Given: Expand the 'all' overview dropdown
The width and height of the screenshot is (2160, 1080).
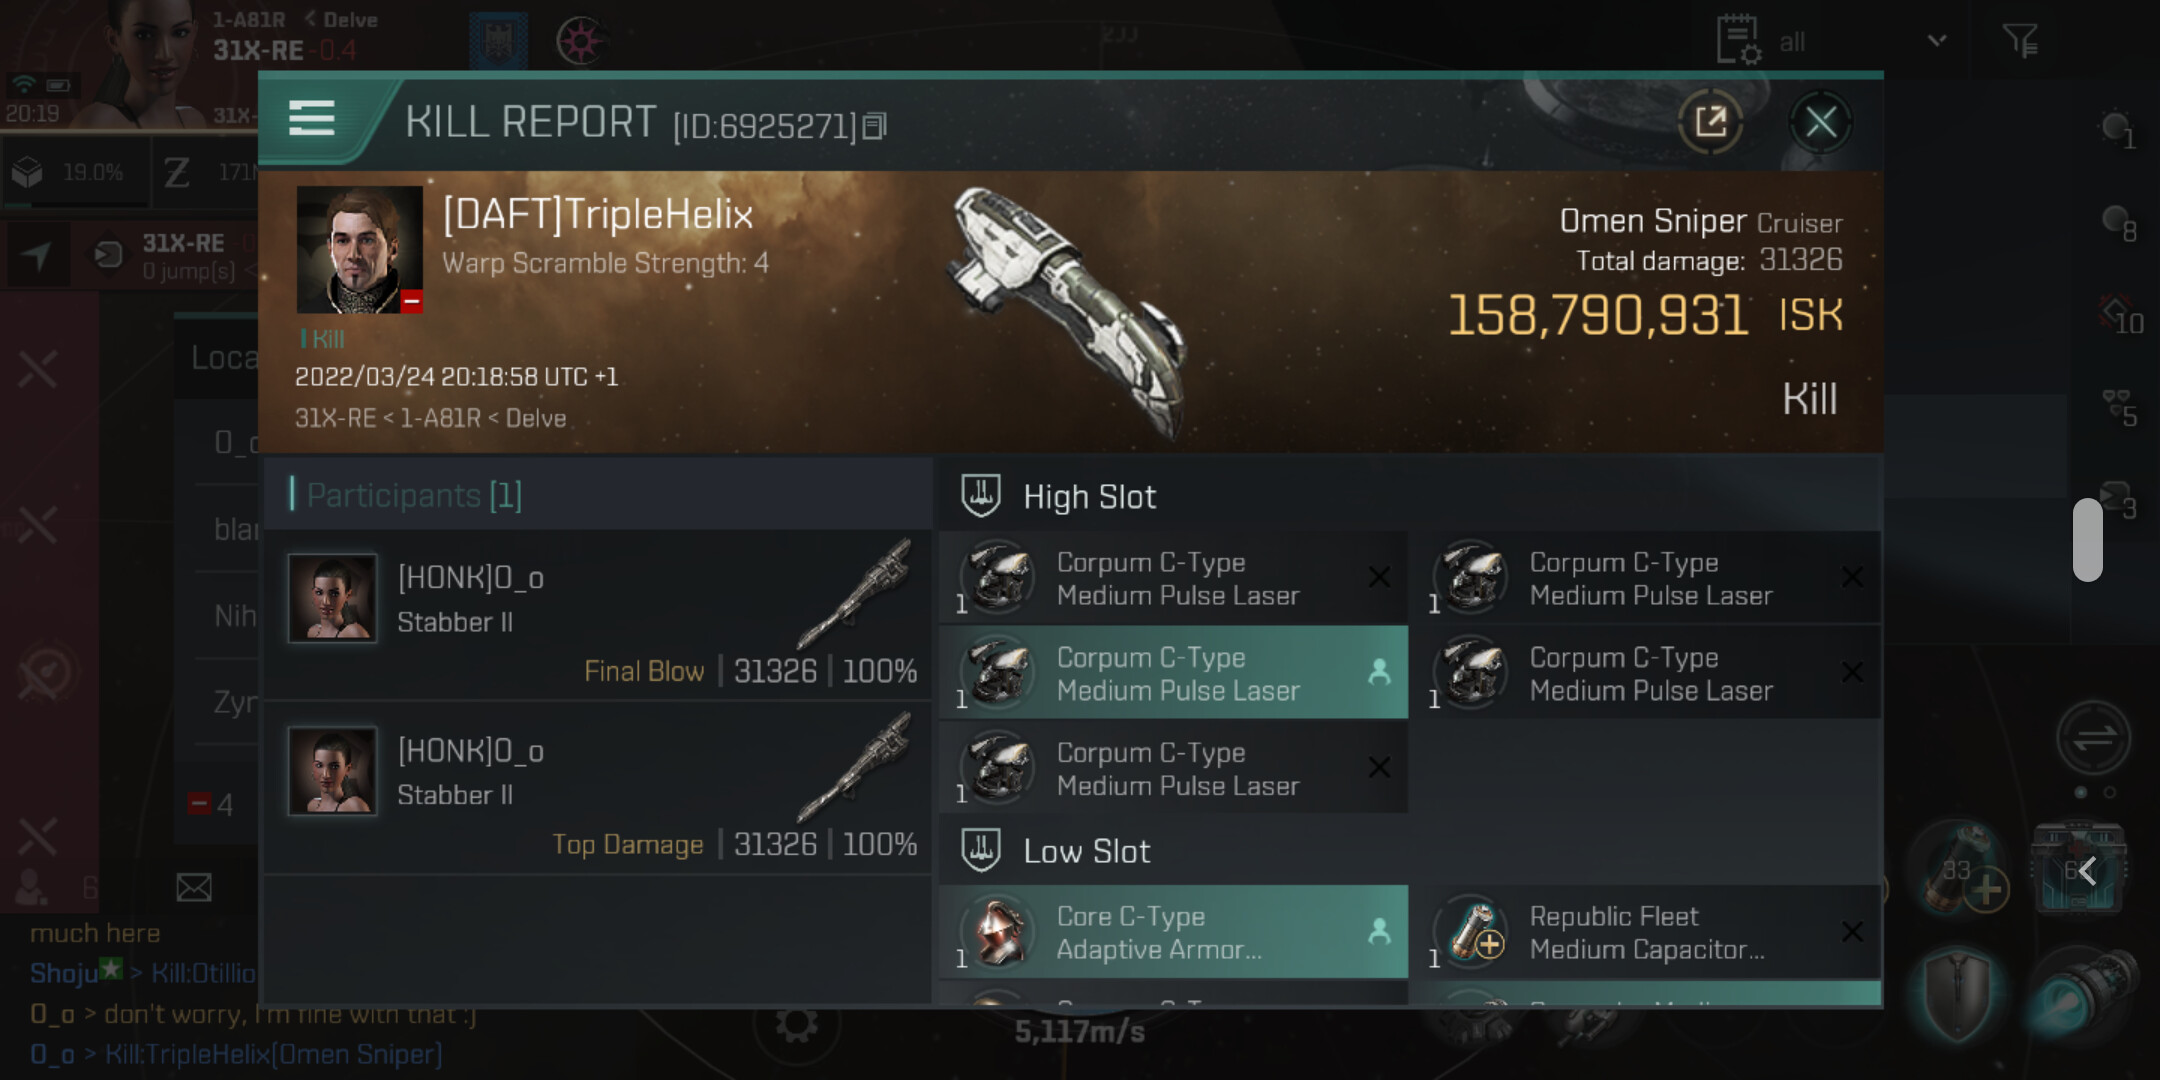Looking at the screenshot, I should click(x=1936, y=41).
